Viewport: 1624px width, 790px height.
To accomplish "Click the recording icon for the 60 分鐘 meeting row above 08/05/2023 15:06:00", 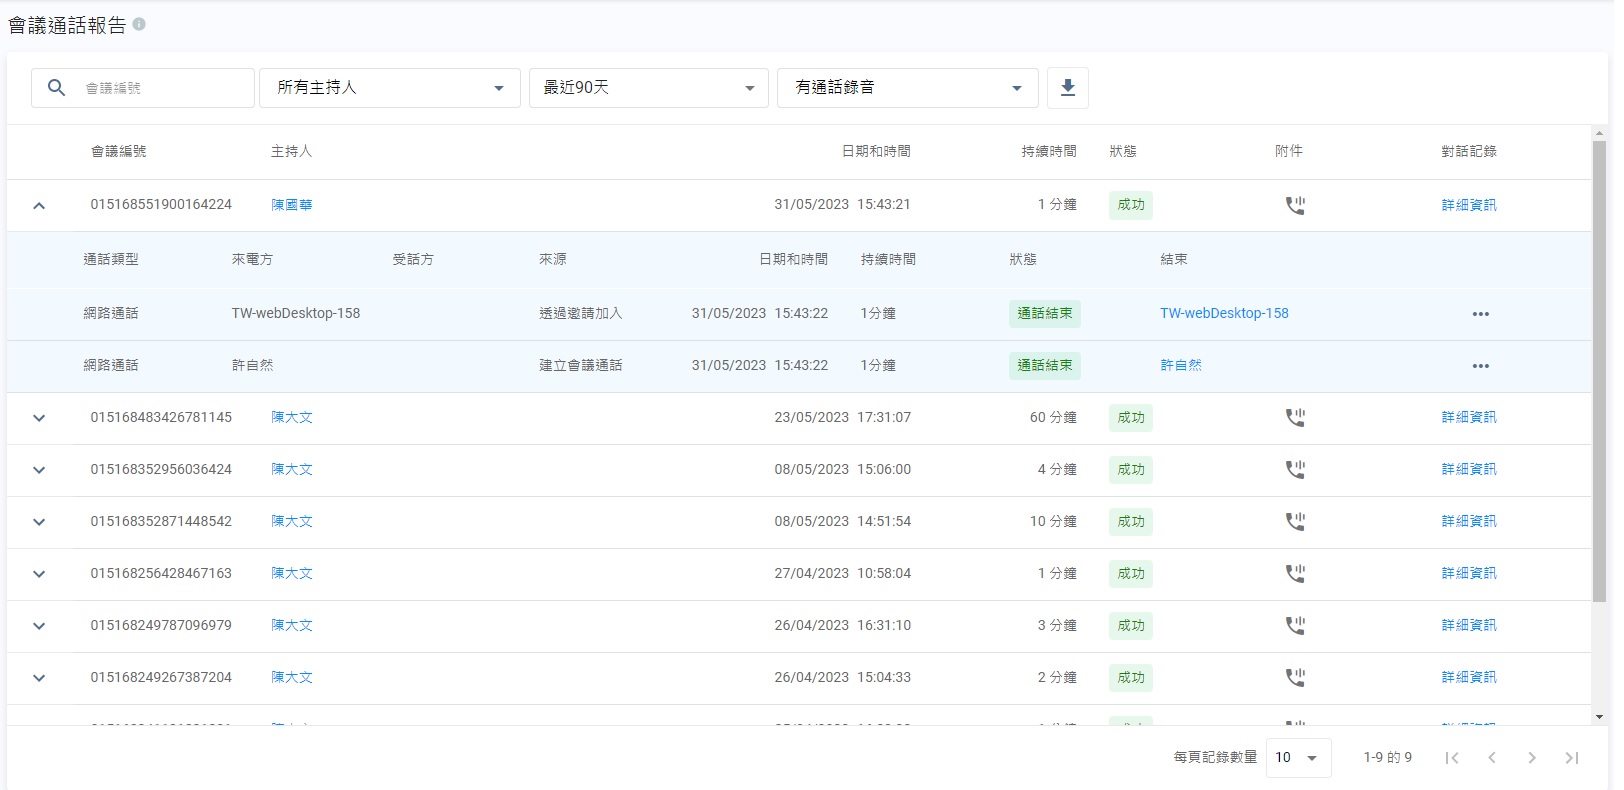I will [x=1295, y=417].
